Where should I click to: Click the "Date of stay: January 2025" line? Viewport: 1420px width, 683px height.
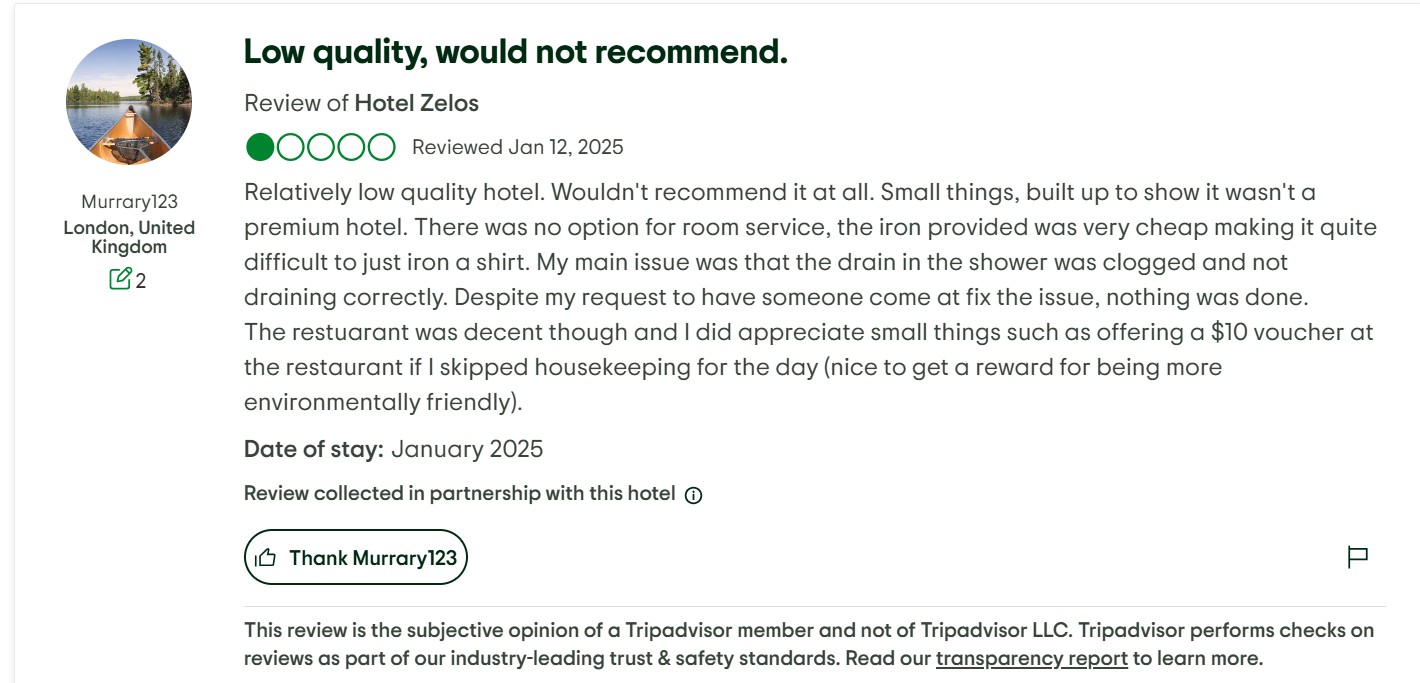394,449
